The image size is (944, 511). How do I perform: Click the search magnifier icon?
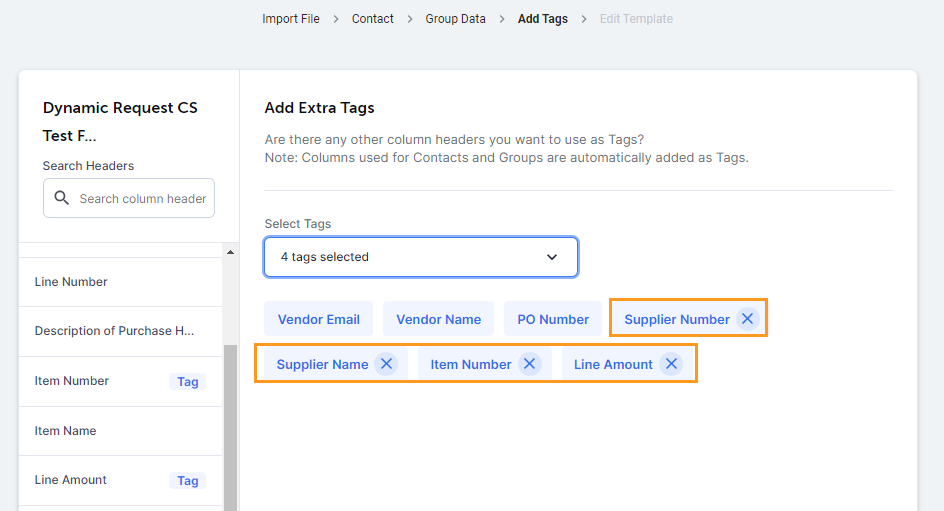pos(62,198)
